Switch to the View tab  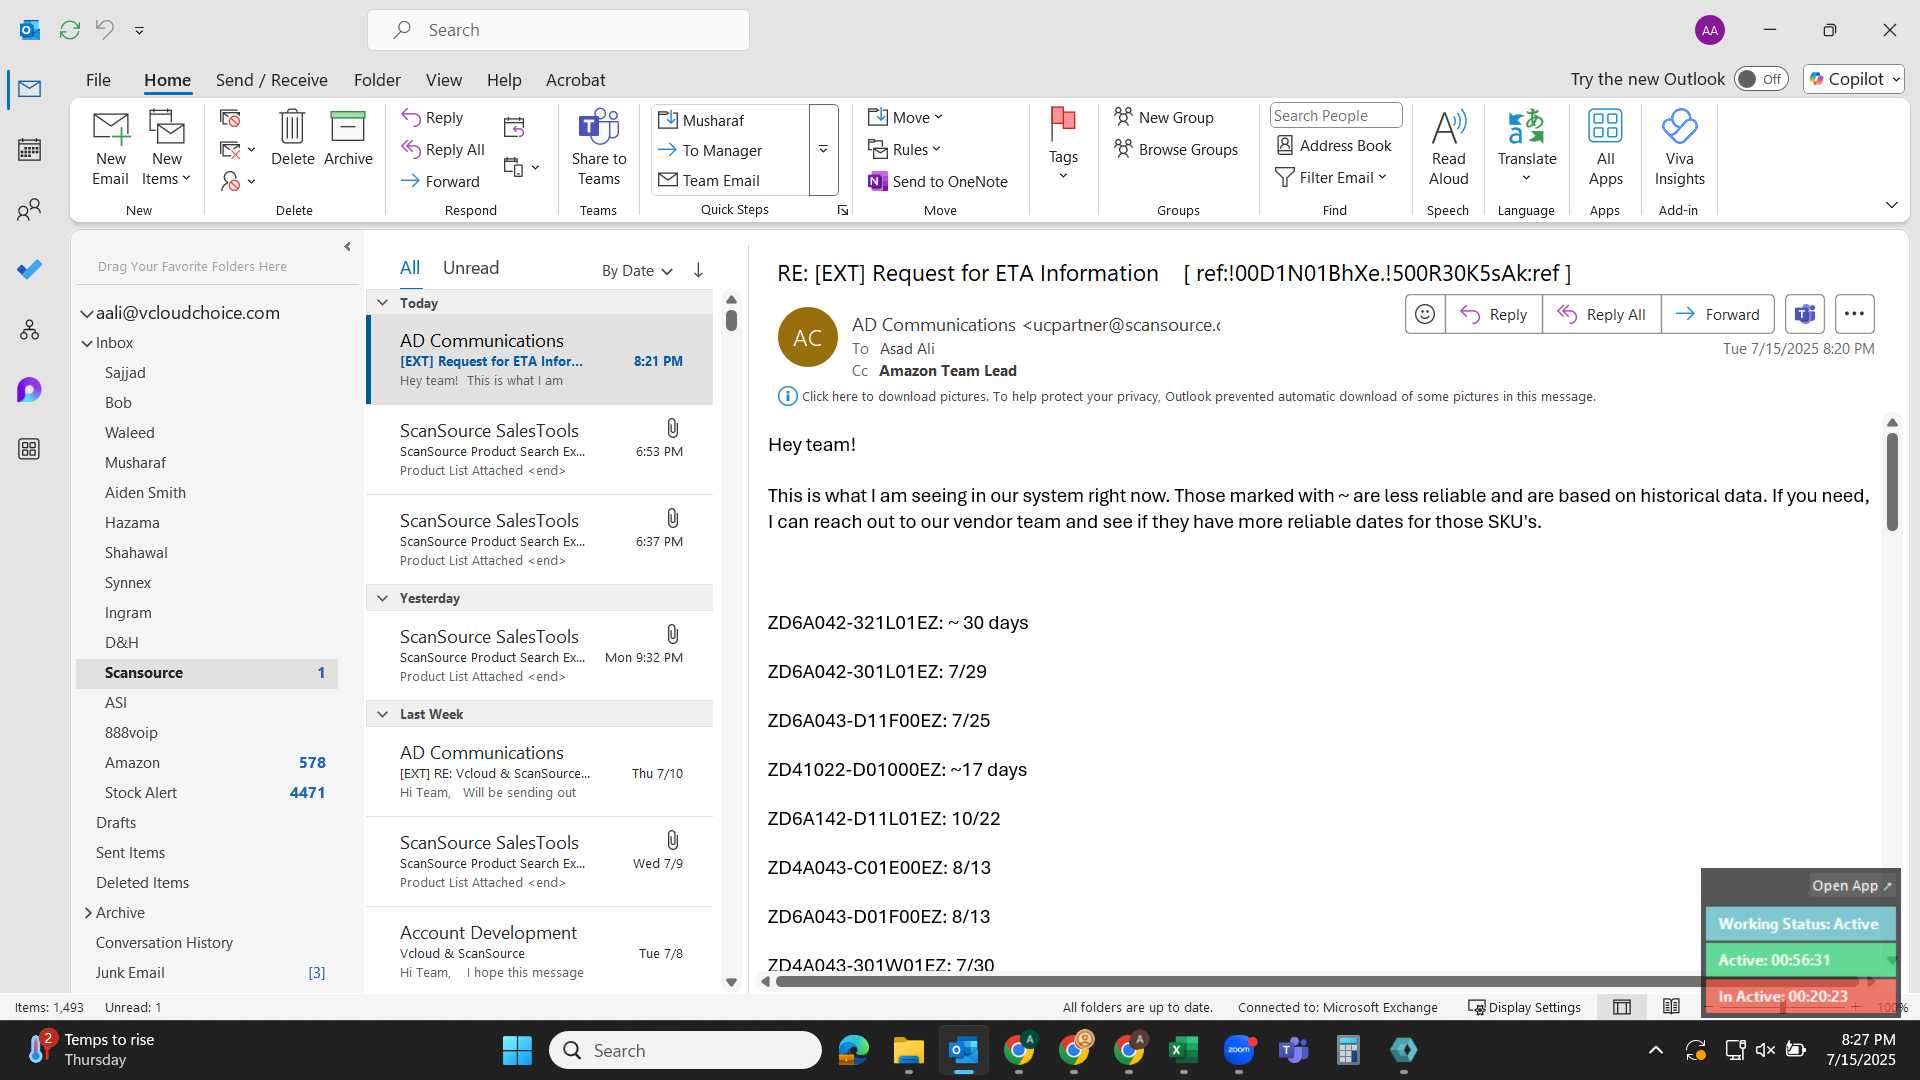443,80
